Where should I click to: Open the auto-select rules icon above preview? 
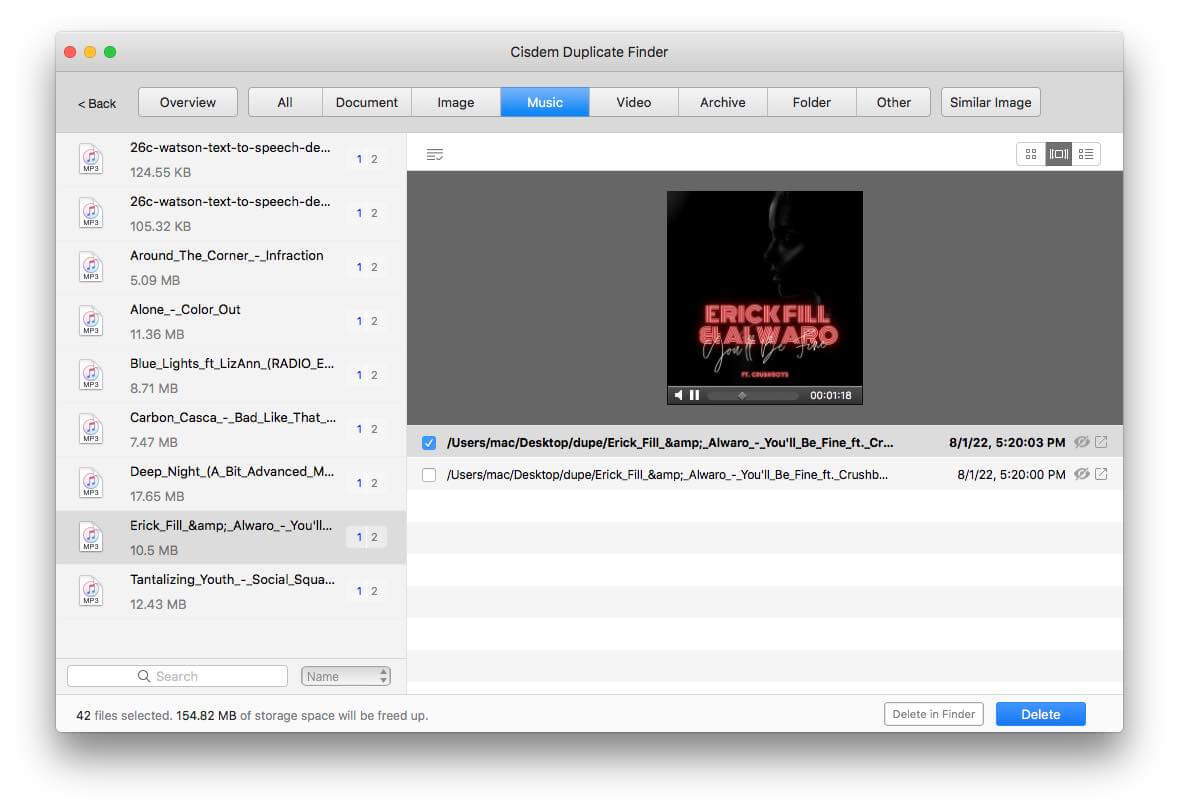(x=435, y=155)
